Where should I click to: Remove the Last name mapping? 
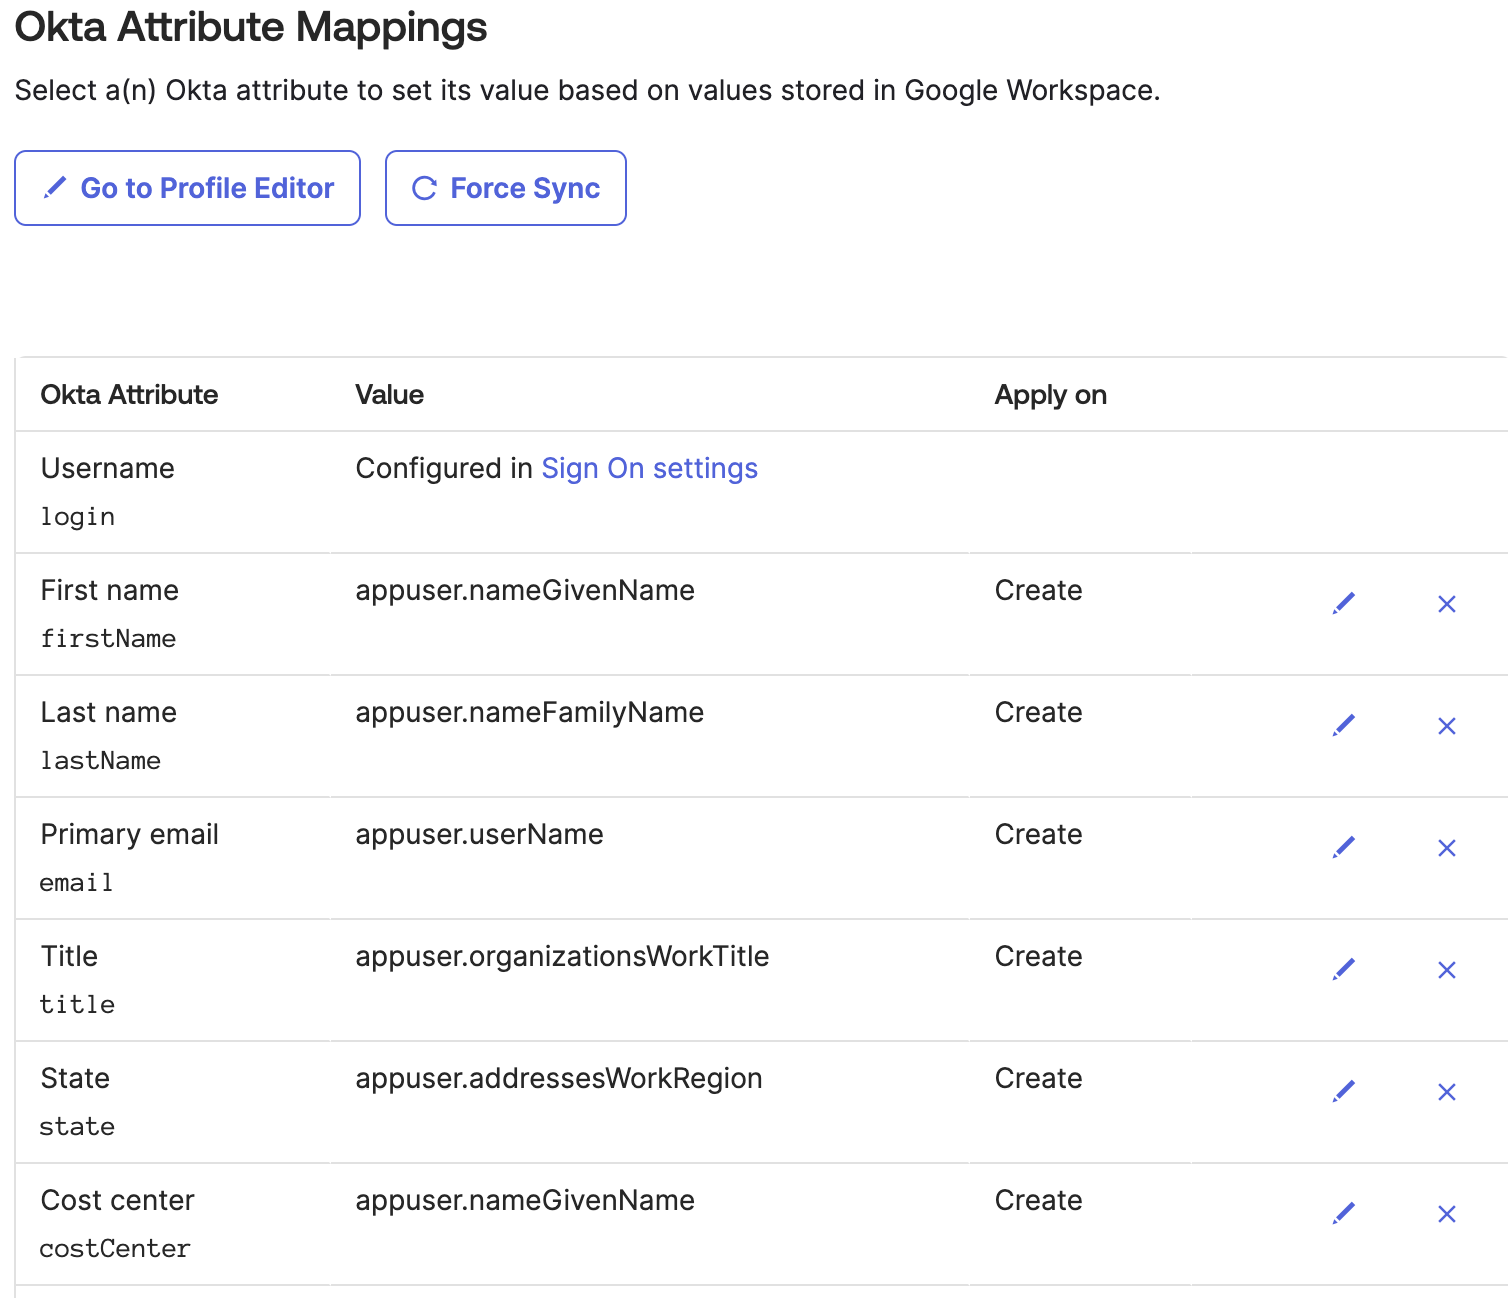tap(1446, 726)
